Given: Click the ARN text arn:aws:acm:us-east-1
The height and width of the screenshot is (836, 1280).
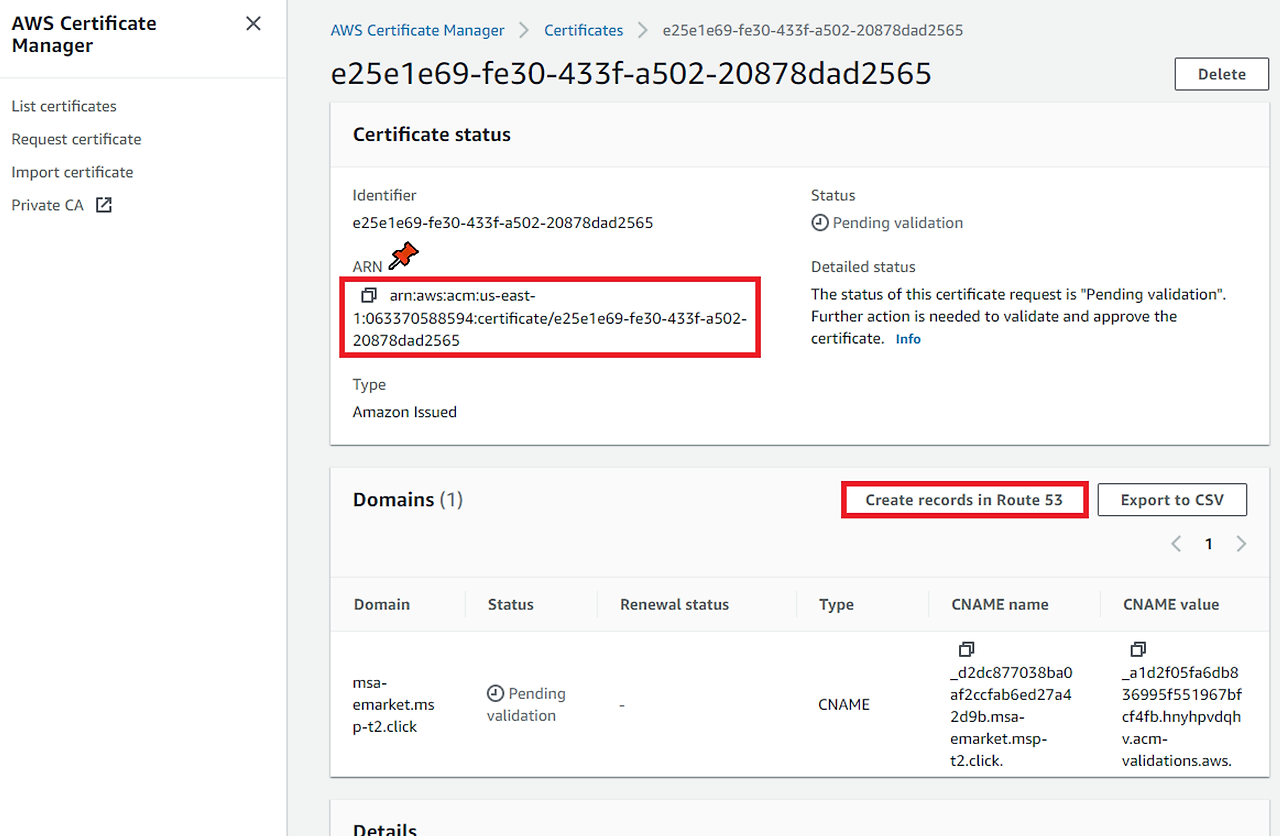Looking at the screenshot, I should pyautogui.click(x=550, y=318).
